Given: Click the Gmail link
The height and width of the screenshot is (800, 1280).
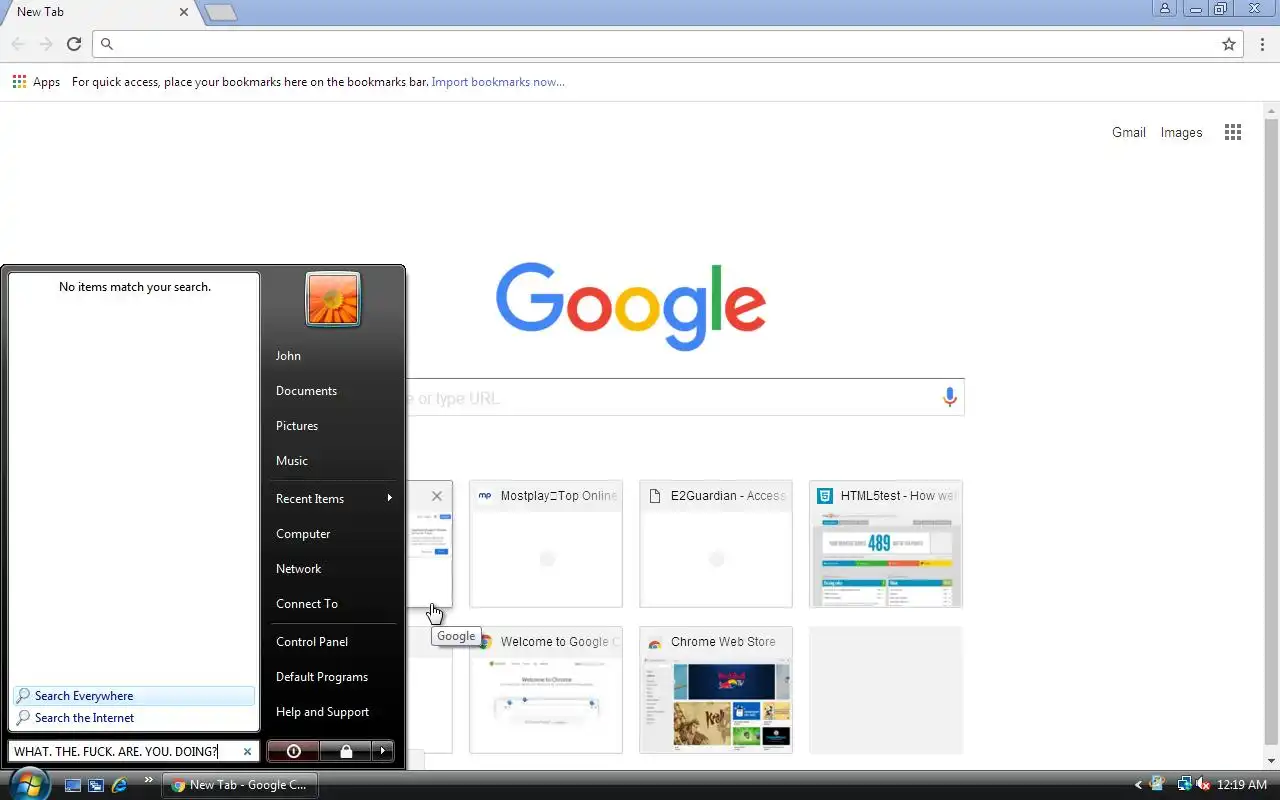Looking at the screenshot, I should pyautogui.click(x=1129, y=132).
